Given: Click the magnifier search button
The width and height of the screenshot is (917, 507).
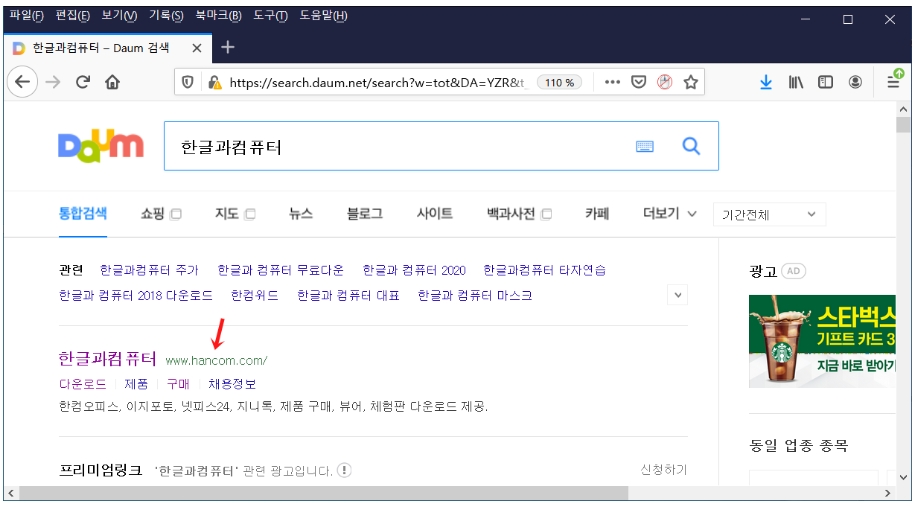Looking at the screenshot, I should (691, 146).
